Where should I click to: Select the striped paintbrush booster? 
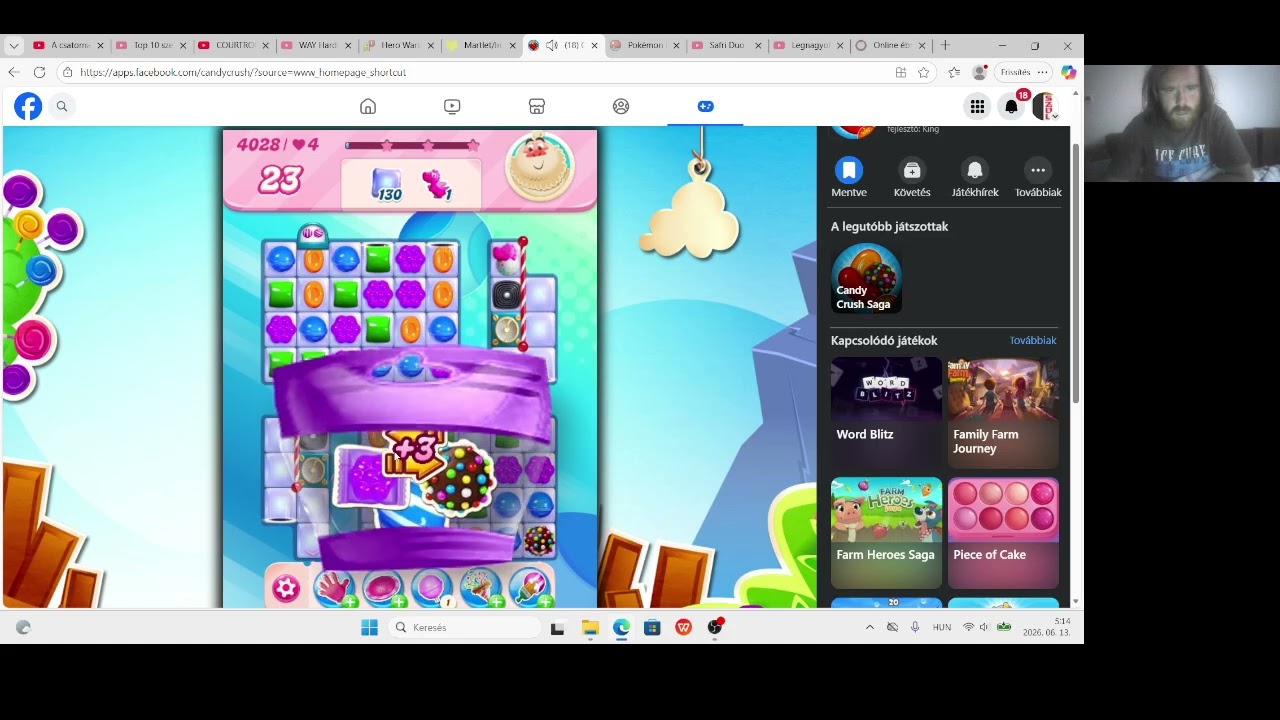click(x=530, y=588)
